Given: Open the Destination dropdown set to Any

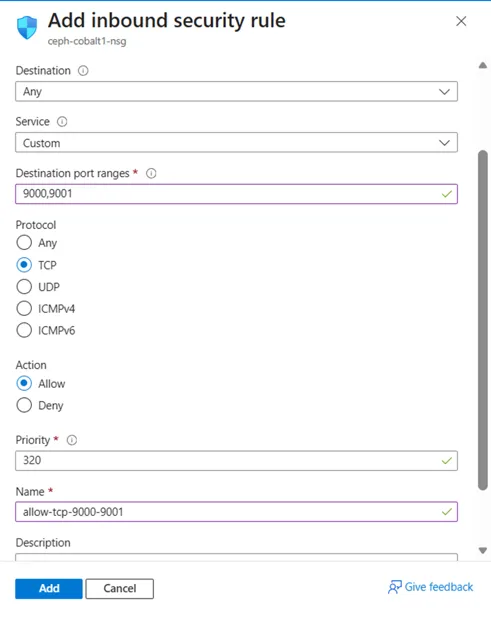Looking at the screenshot, I should 236,91.
